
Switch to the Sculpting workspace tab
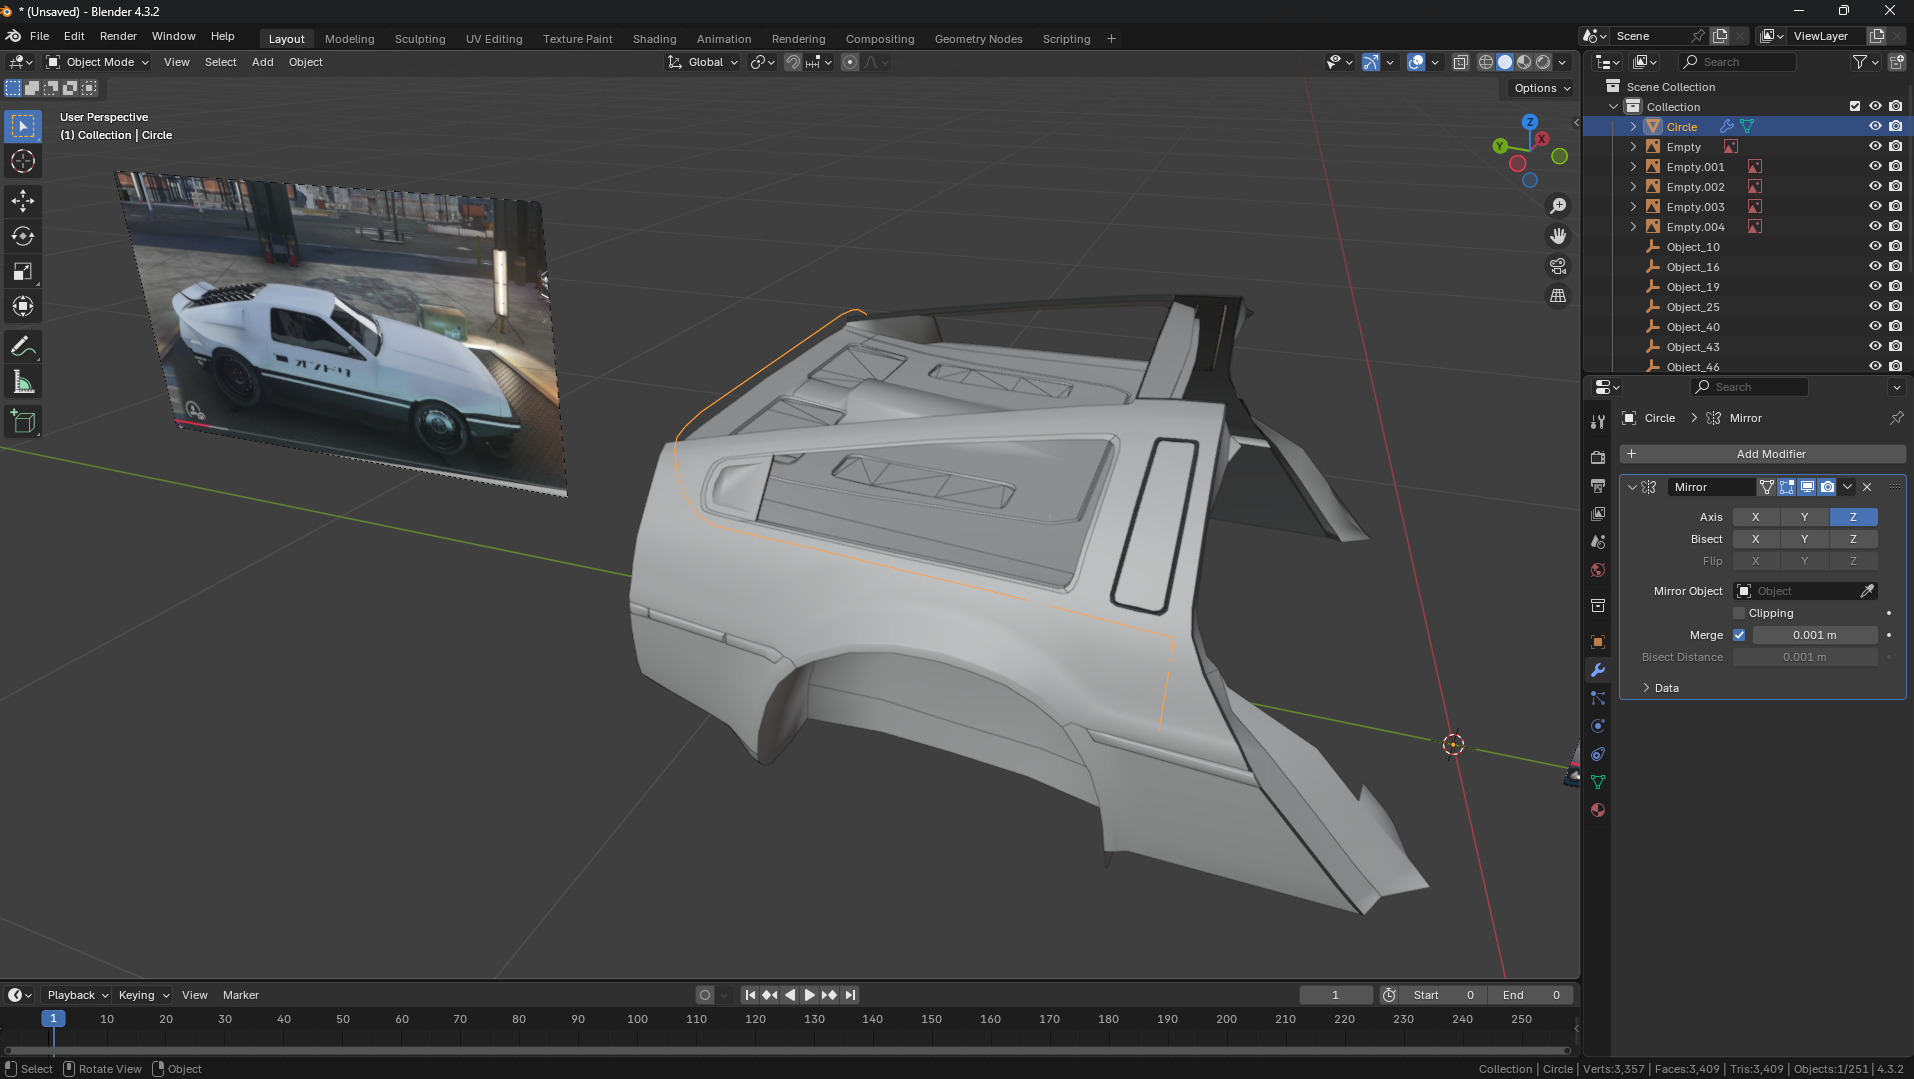(x=419, y=39)
